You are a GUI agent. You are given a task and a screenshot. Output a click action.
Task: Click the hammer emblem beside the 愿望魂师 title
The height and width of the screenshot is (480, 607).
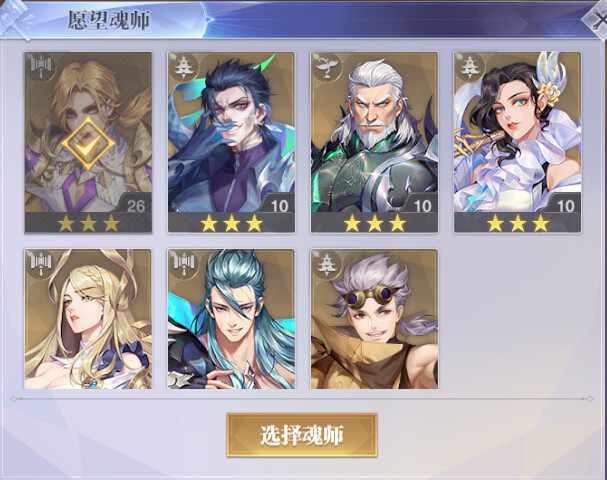(x=15, y=19)
